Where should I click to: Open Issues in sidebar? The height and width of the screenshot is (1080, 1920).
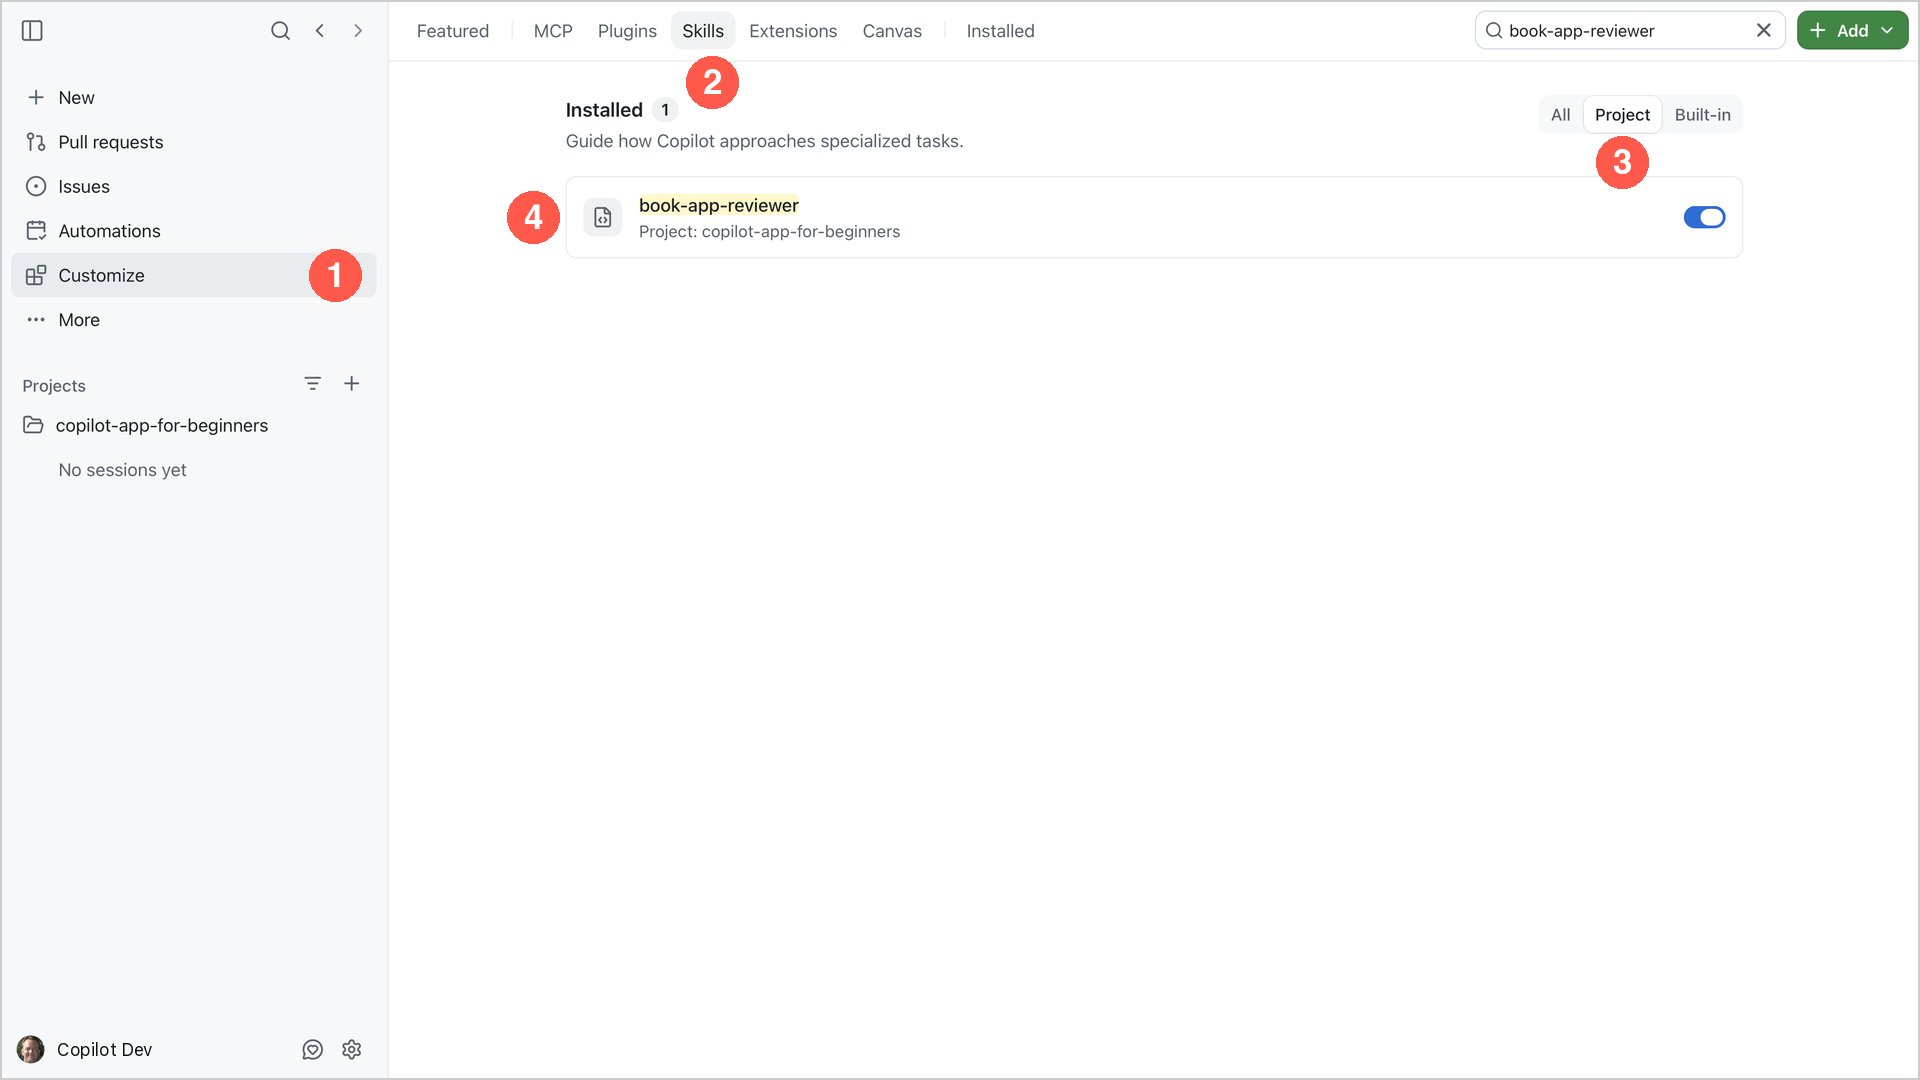tap(194, 187)
